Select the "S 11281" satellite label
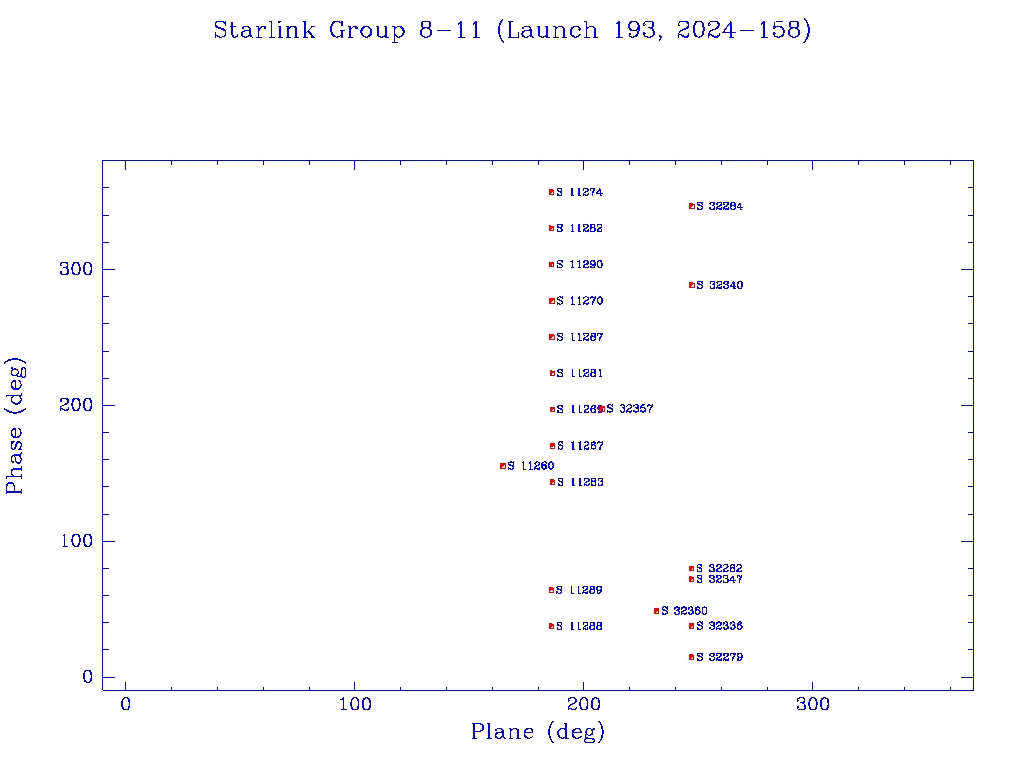Image resolution: width=1024 pixels, height=768 pixels. click(579, 374)
